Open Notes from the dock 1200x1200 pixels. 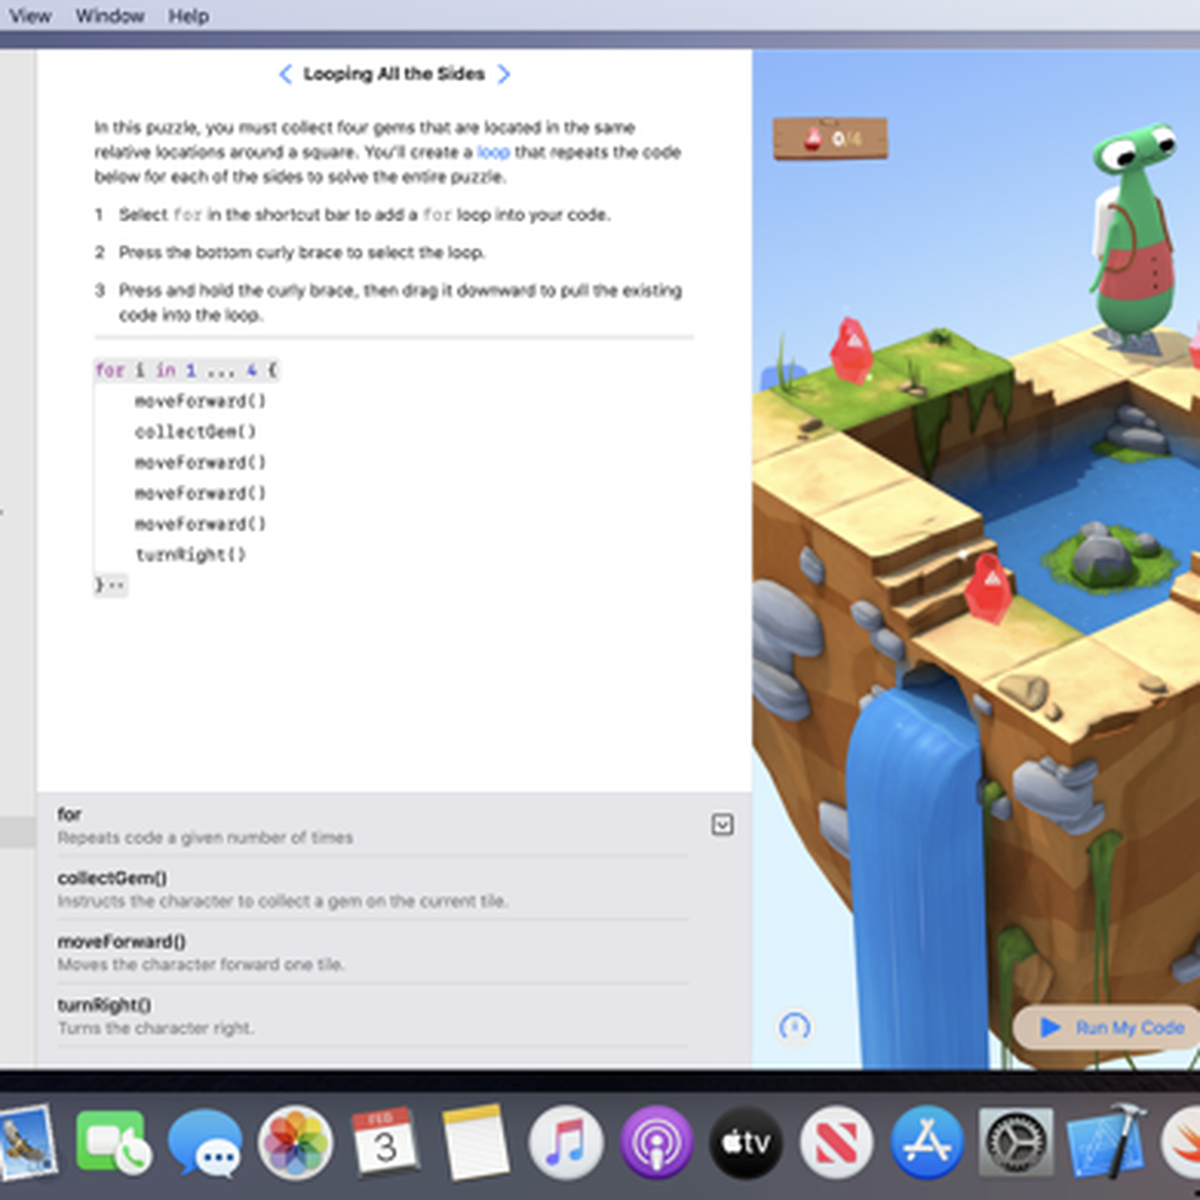tap(475, 1141)
